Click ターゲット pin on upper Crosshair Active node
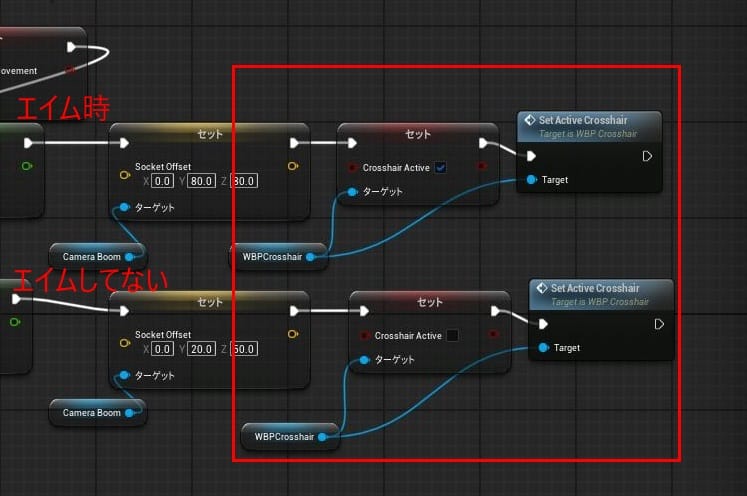Screen dimensions: 747x496 point(353,192)
